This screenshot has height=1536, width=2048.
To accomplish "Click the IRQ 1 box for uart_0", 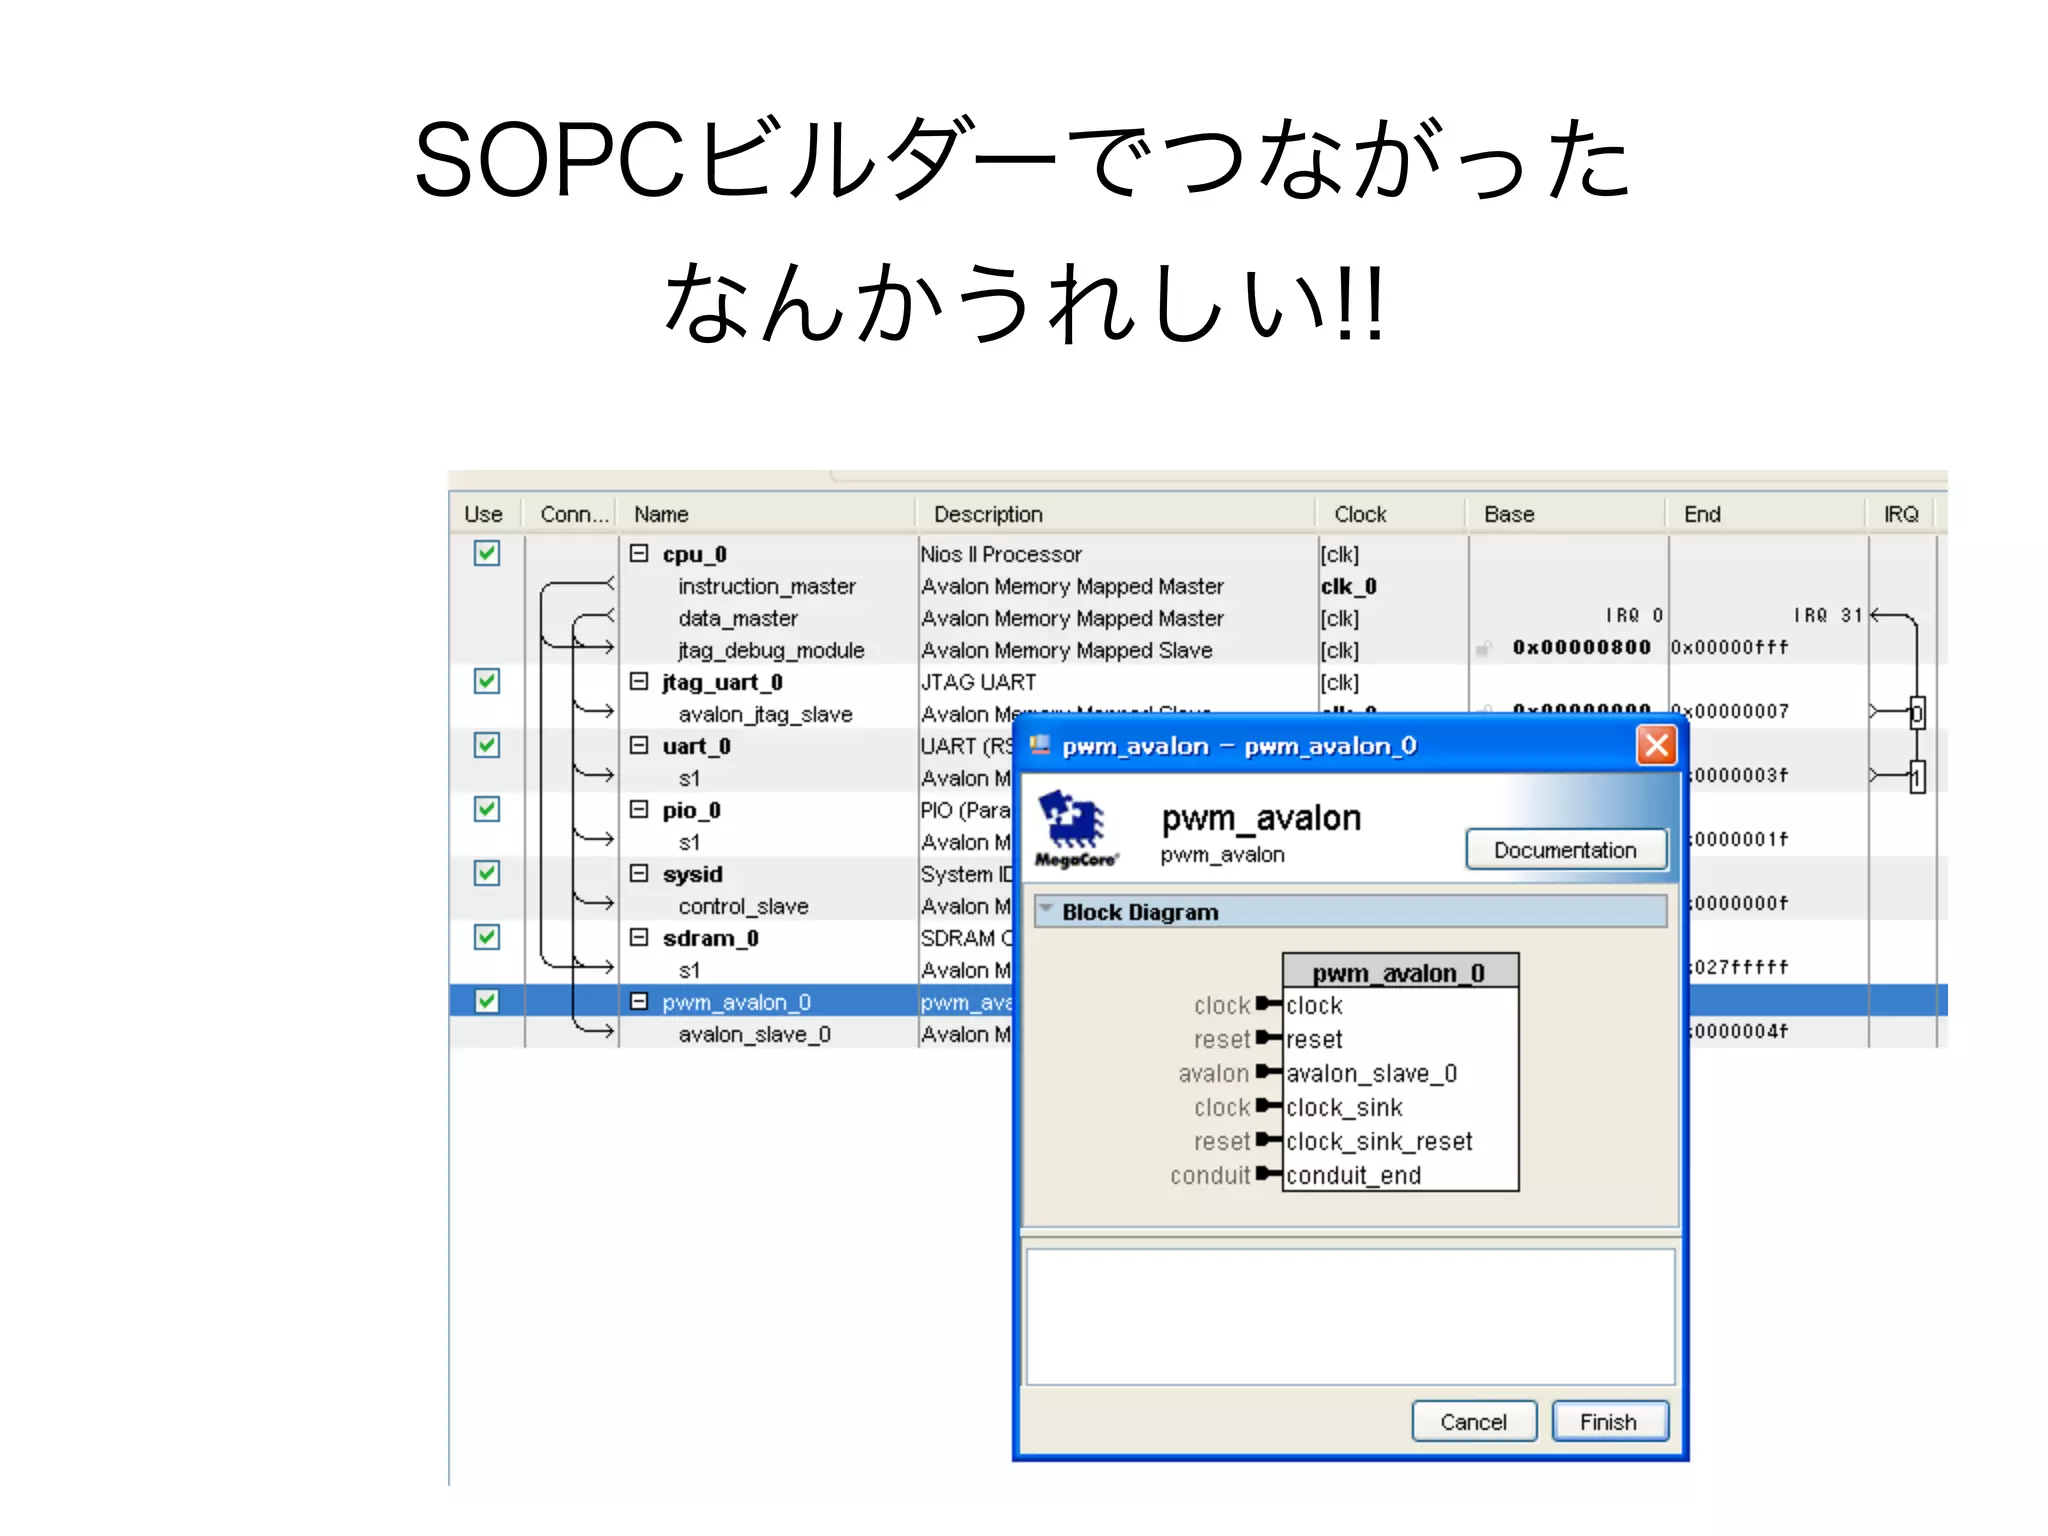I will (x=1917, y=777).
